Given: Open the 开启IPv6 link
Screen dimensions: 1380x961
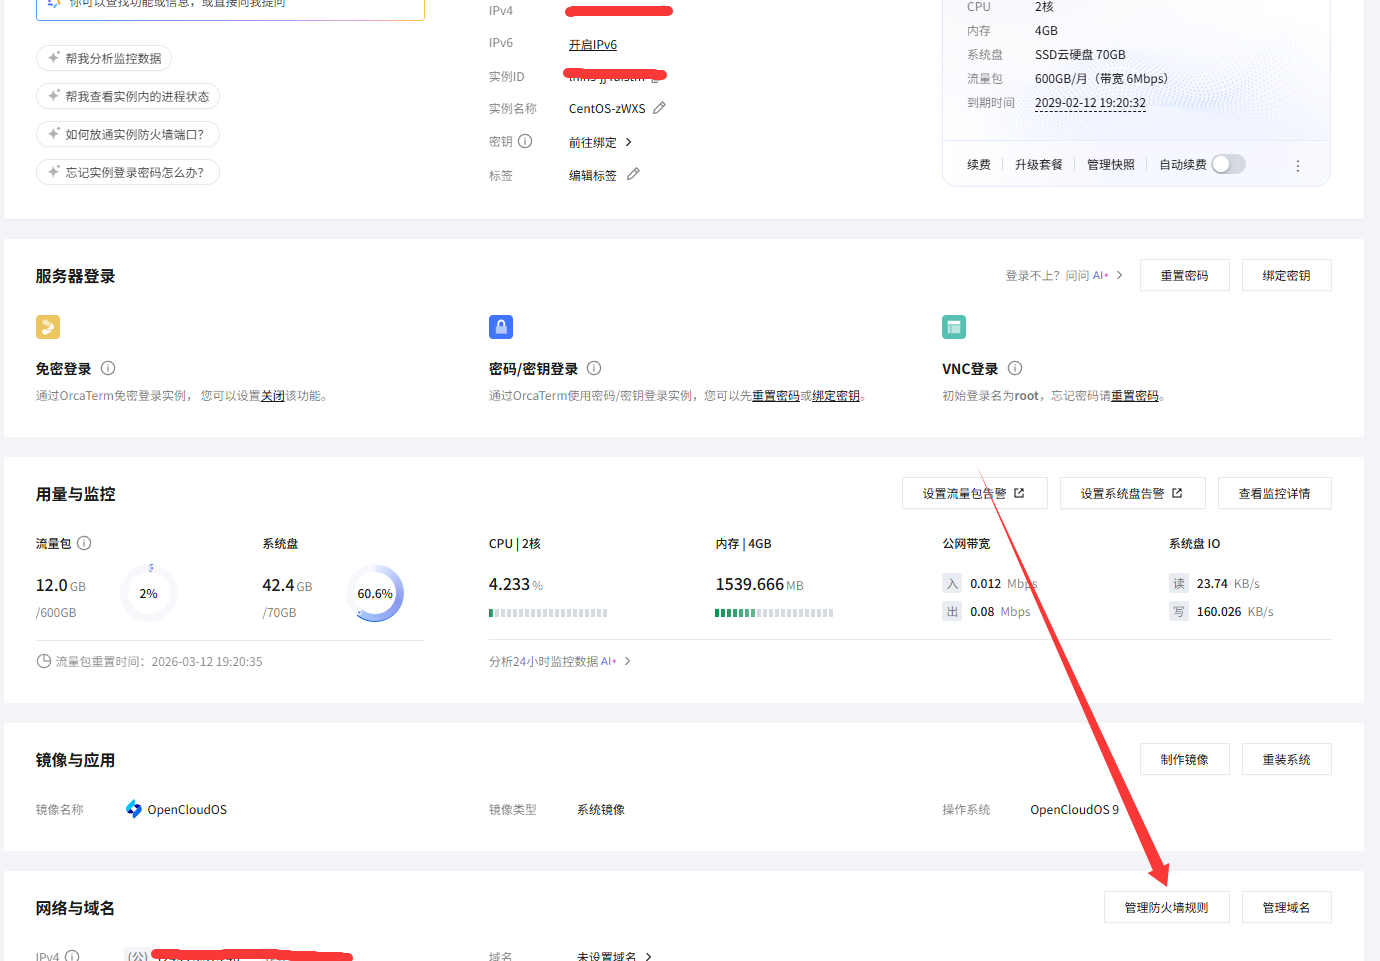Looking at the screenshot, I should 595,43.
